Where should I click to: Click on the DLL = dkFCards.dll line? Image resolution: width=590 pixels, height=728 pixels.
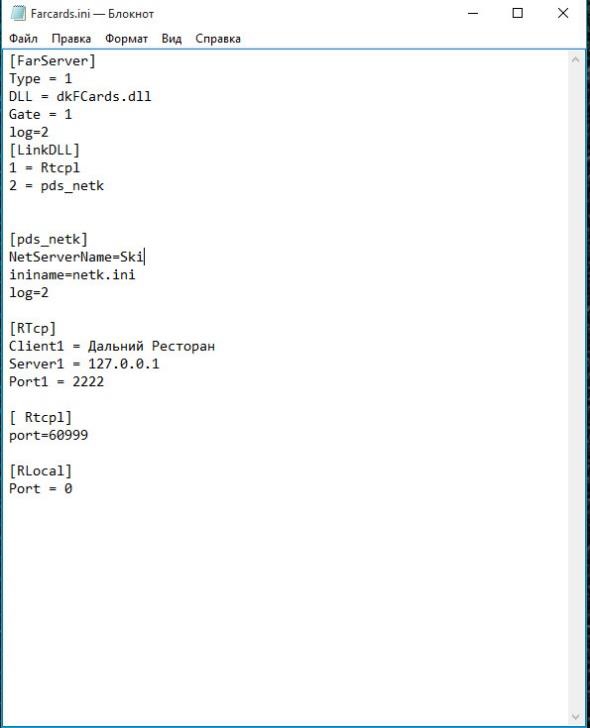[80, 97]
